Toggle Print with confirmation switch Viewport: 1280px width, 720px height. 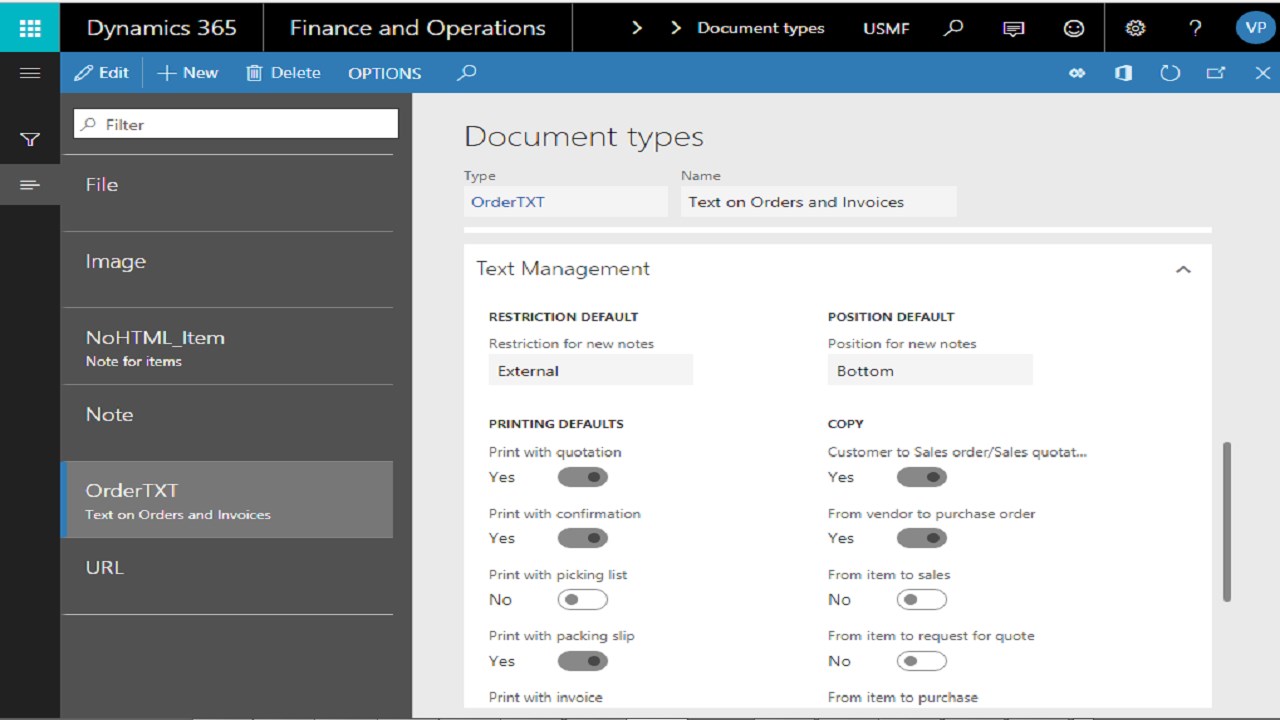click(583, 538)
